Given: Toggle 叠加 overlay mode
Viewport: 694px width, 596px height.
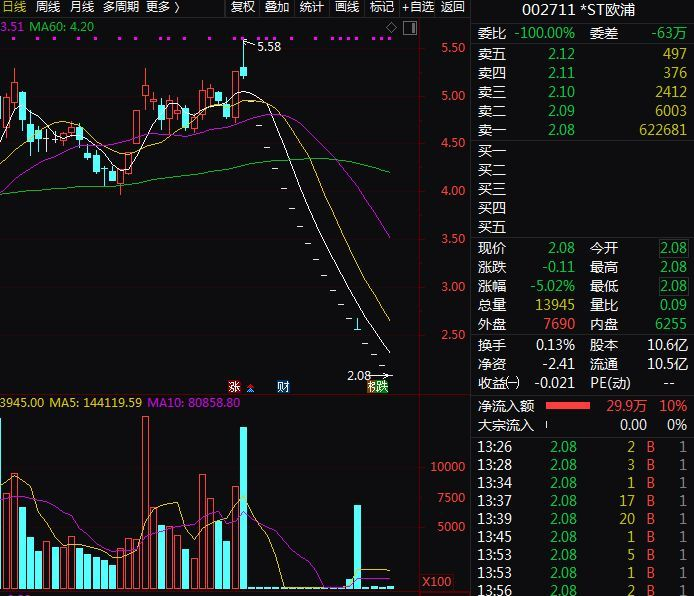Looking at the screenshot, I should pyautogui.click(x=277, y=7).
